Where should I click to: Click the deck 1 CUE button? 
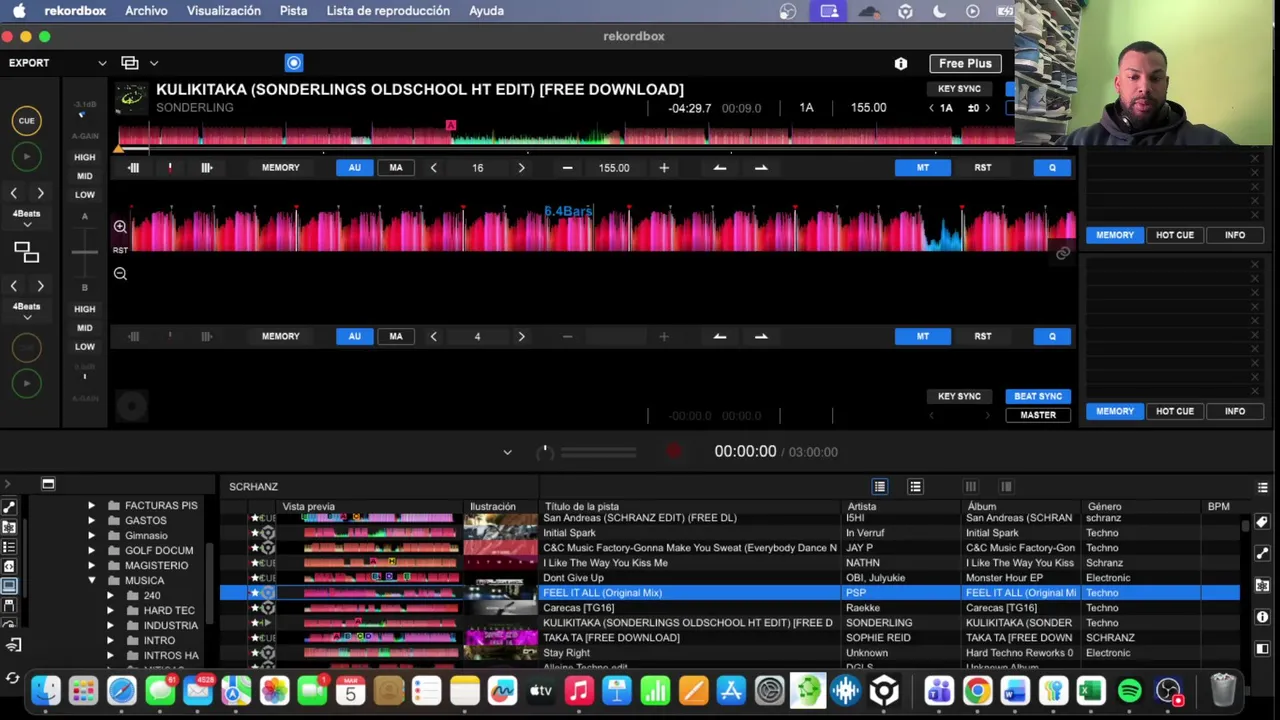(x=27, y=121)
